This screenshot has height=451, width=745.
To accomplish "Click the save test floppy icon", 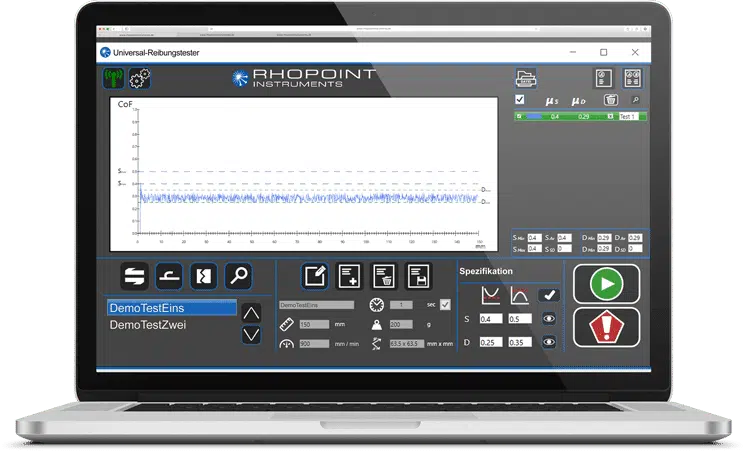I will click(x=418, y=276).
